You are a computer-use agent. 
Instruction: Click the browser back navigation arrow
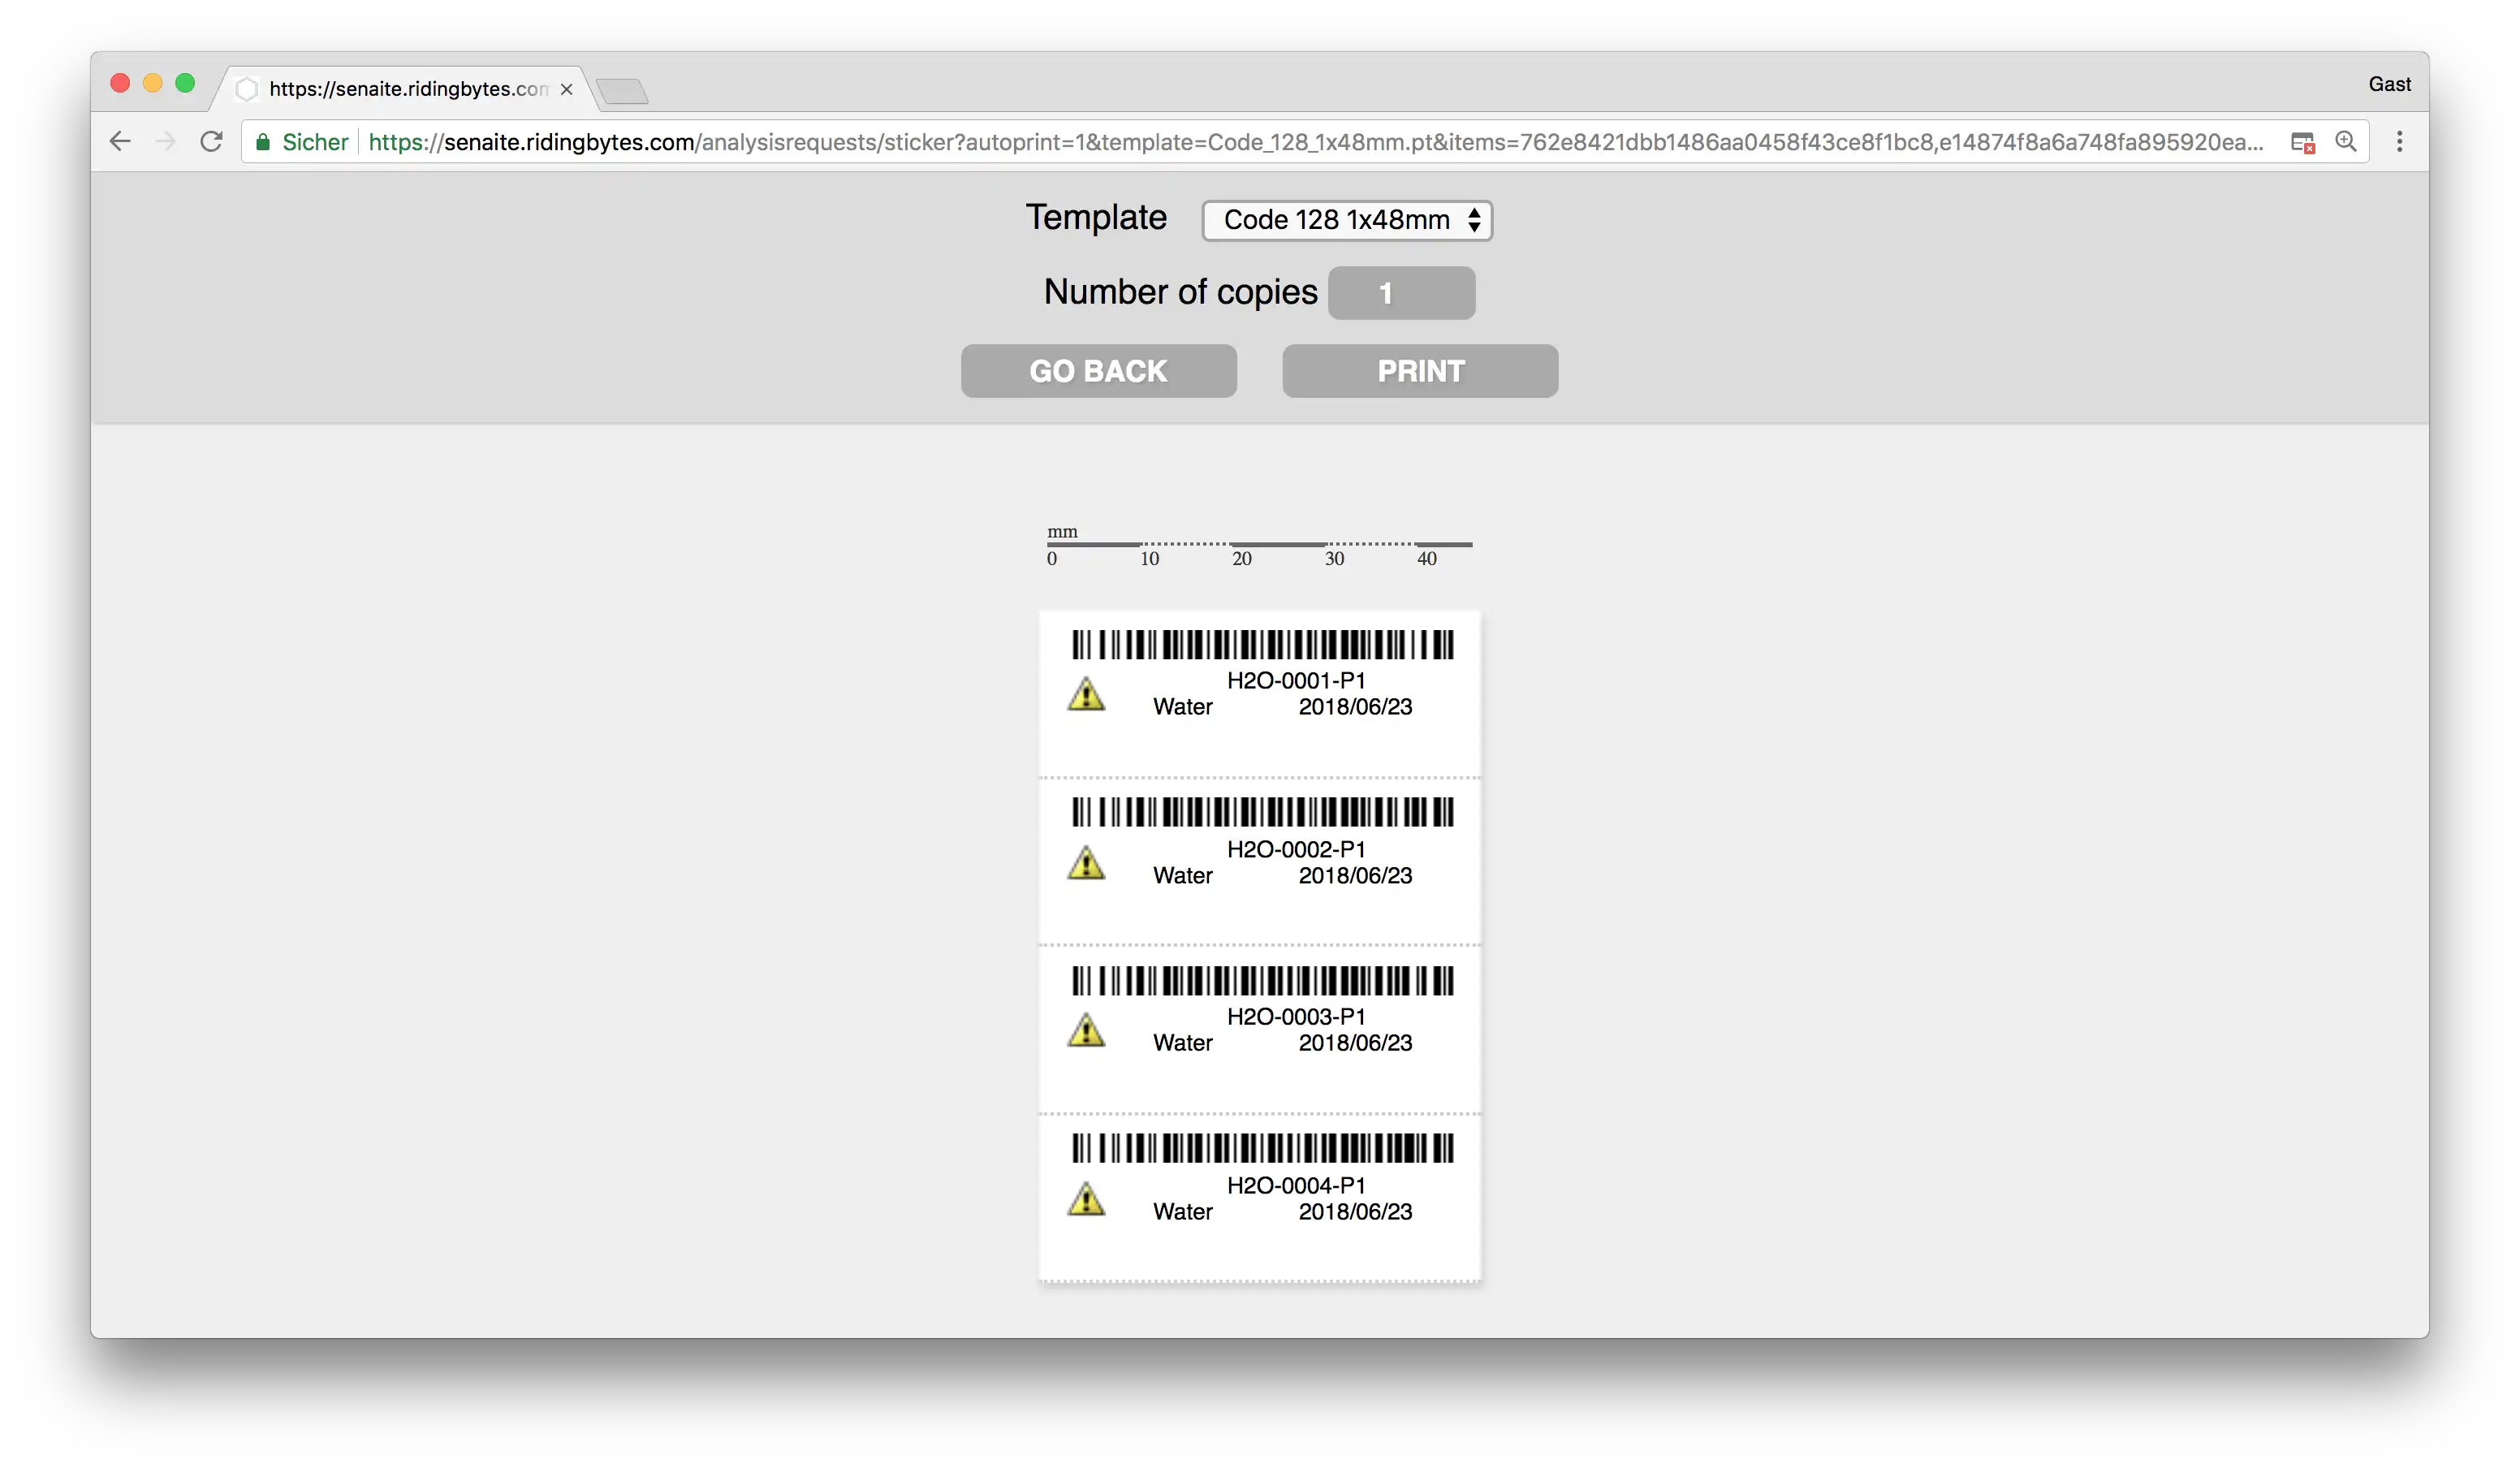click(x=119, y=141)
